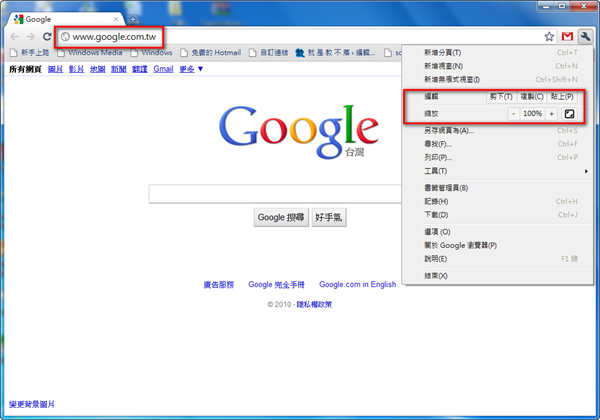
Task: Select 新增無痕式視窗(I) incognito item
Action: [x=498, y=80]
